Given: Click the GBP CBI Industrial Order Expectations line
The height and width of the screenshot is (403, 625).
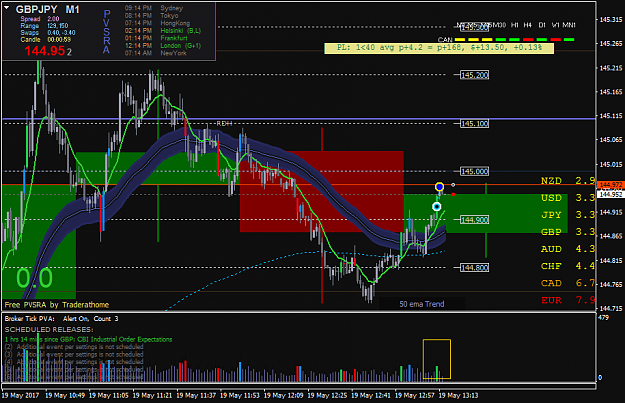Looking at the screenshot, I should point(88,340).
